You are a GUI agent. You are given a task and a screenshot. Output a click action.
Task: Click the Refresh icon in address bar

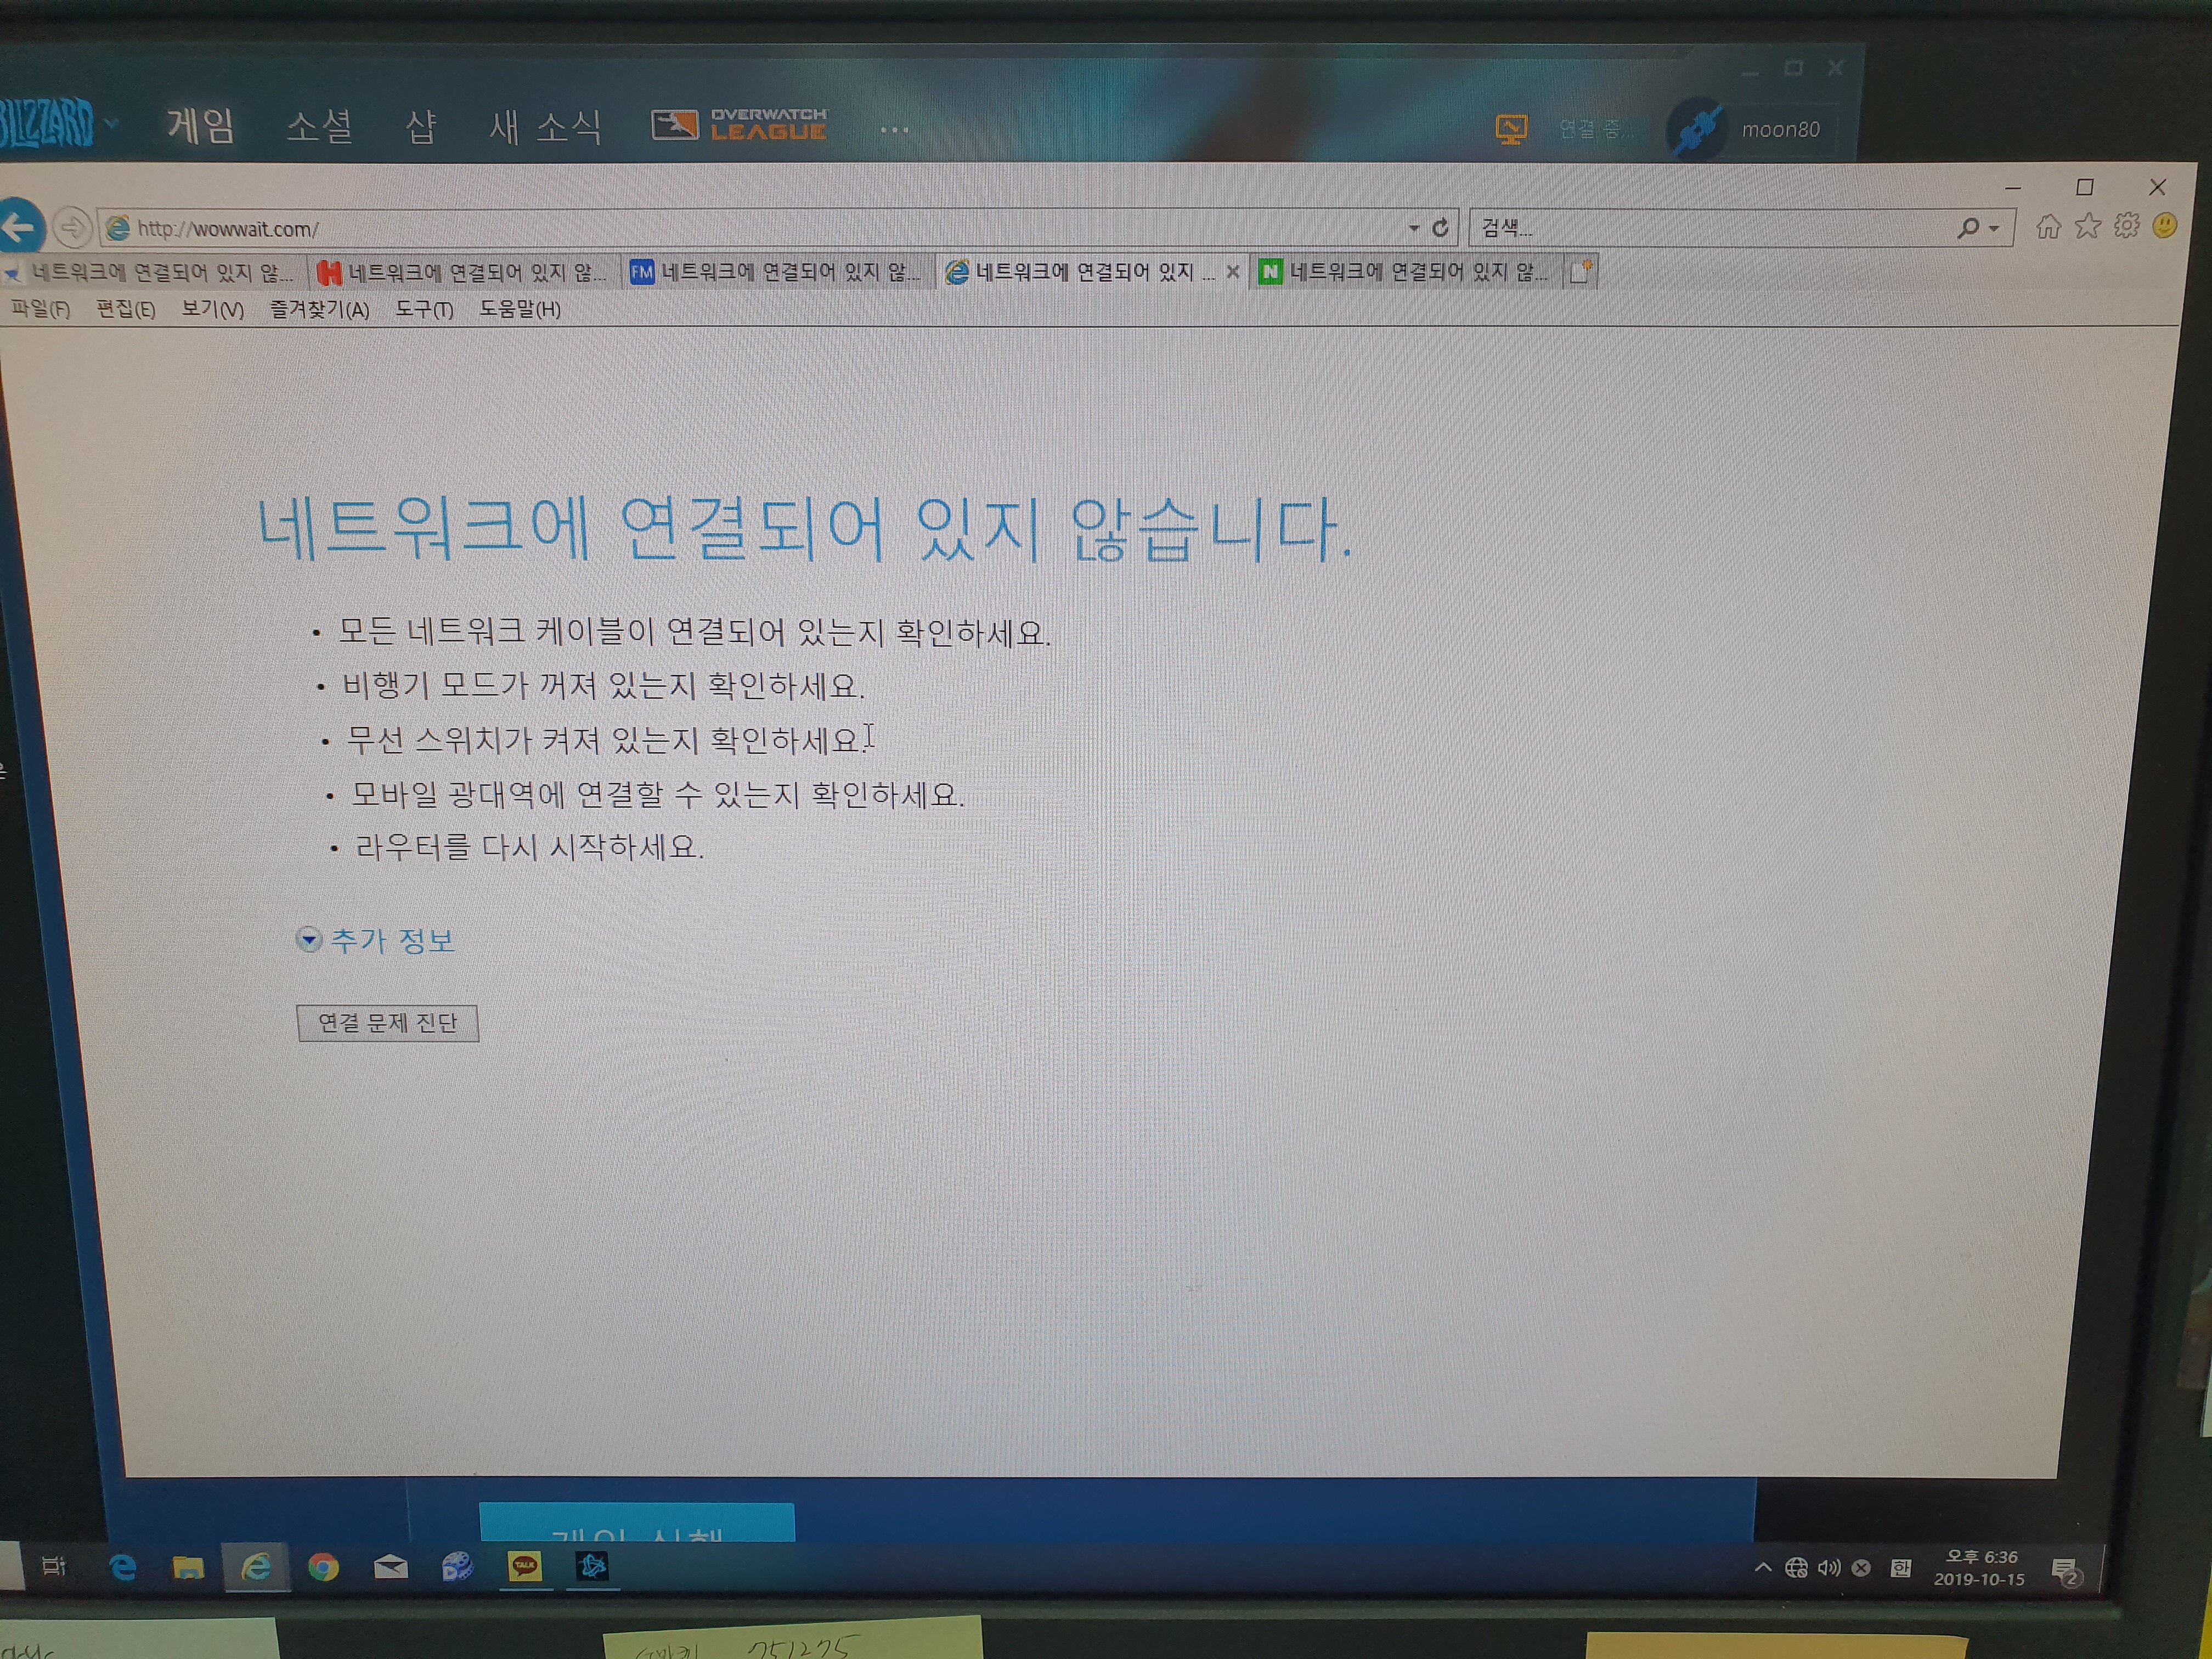pyautogui.click(x=1440, y=228)
